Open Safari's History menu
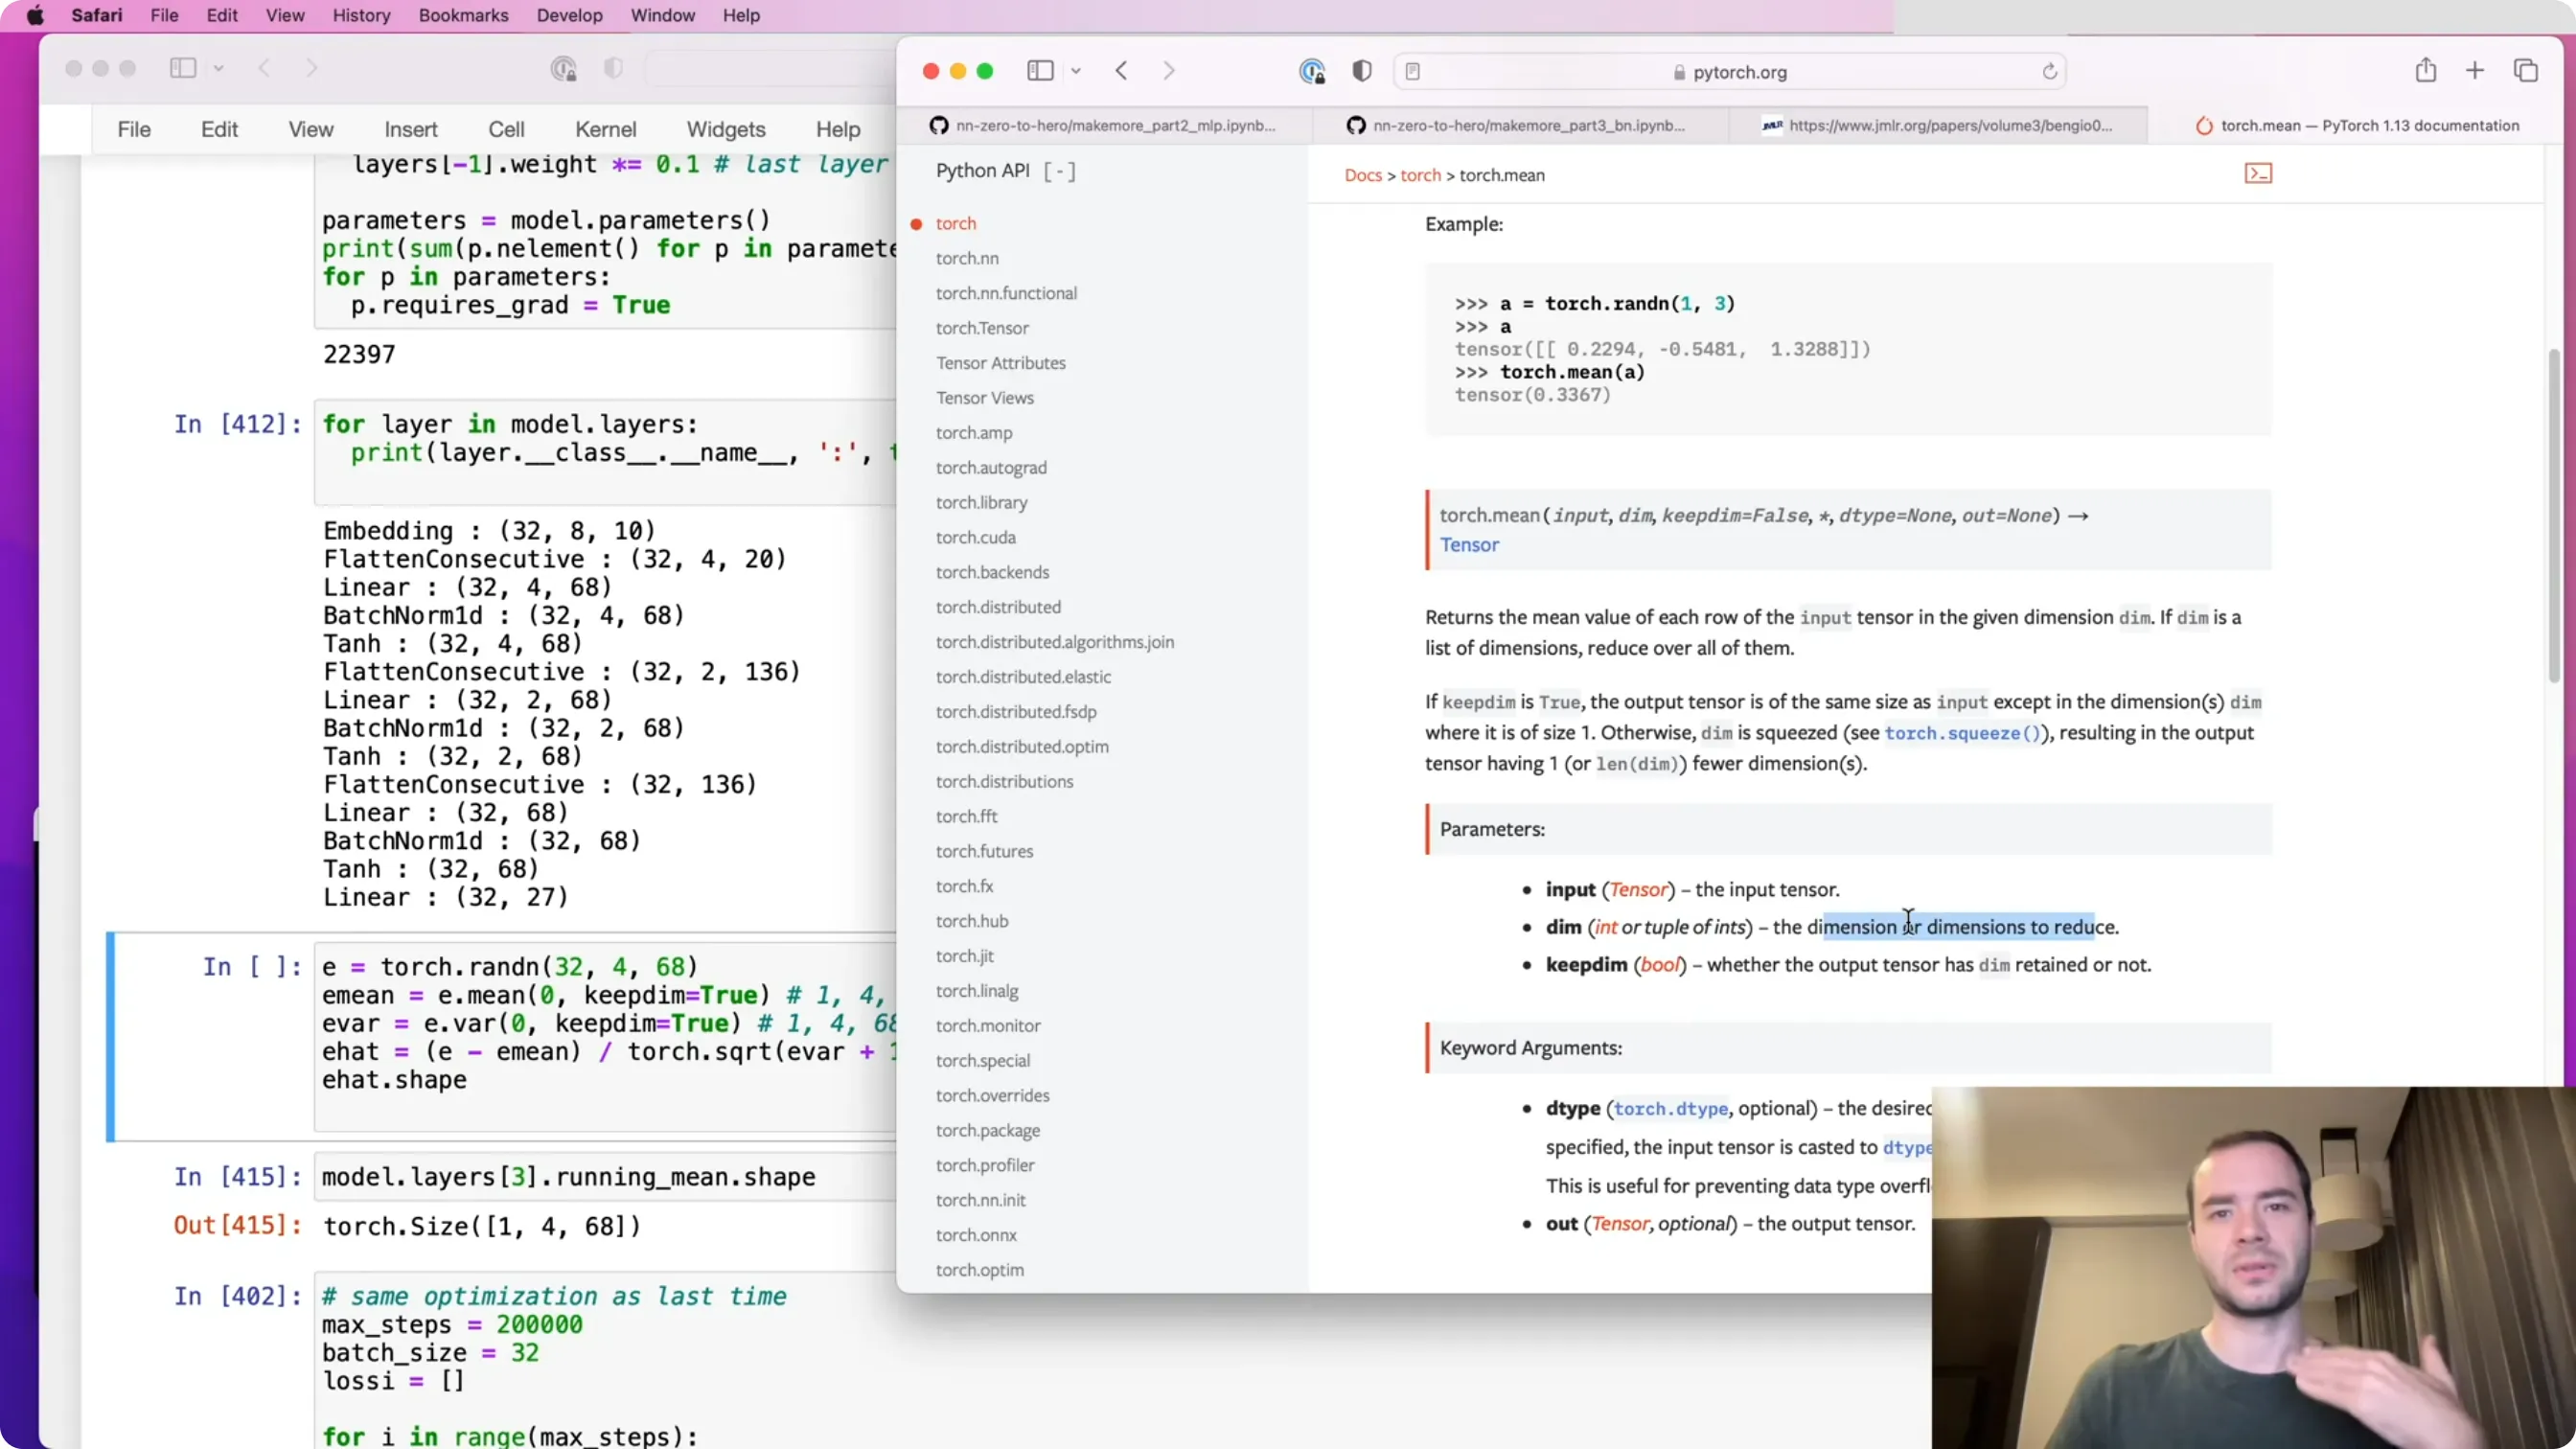The width and height of the screenshot is (2576, 1449). coord(361,15)
